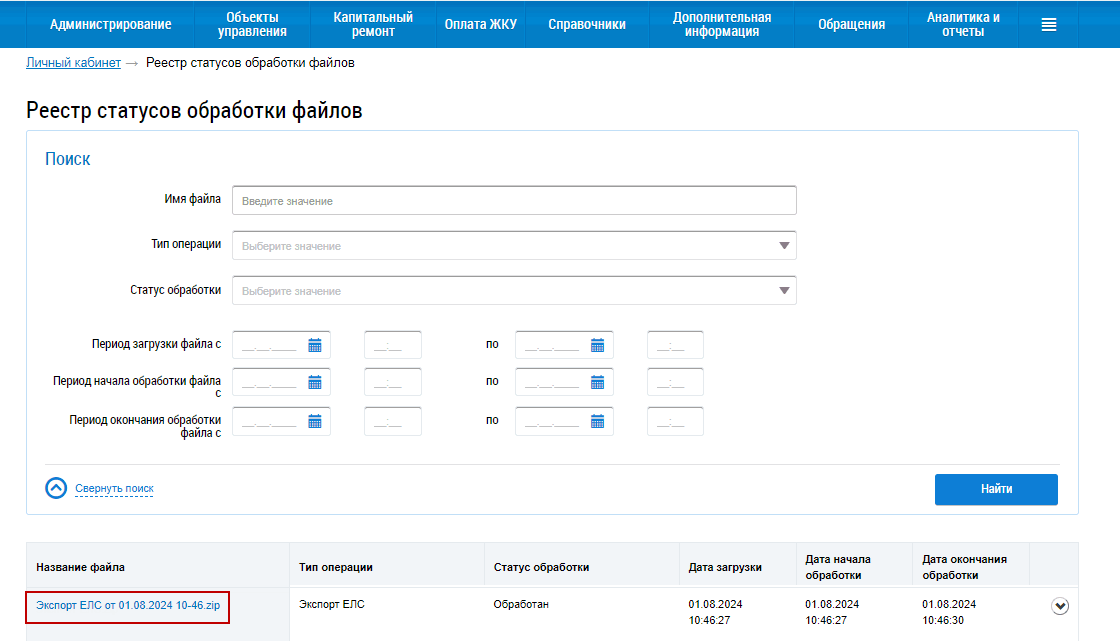
Task: Focus processing start period to-time field
Action: (675, 382)
